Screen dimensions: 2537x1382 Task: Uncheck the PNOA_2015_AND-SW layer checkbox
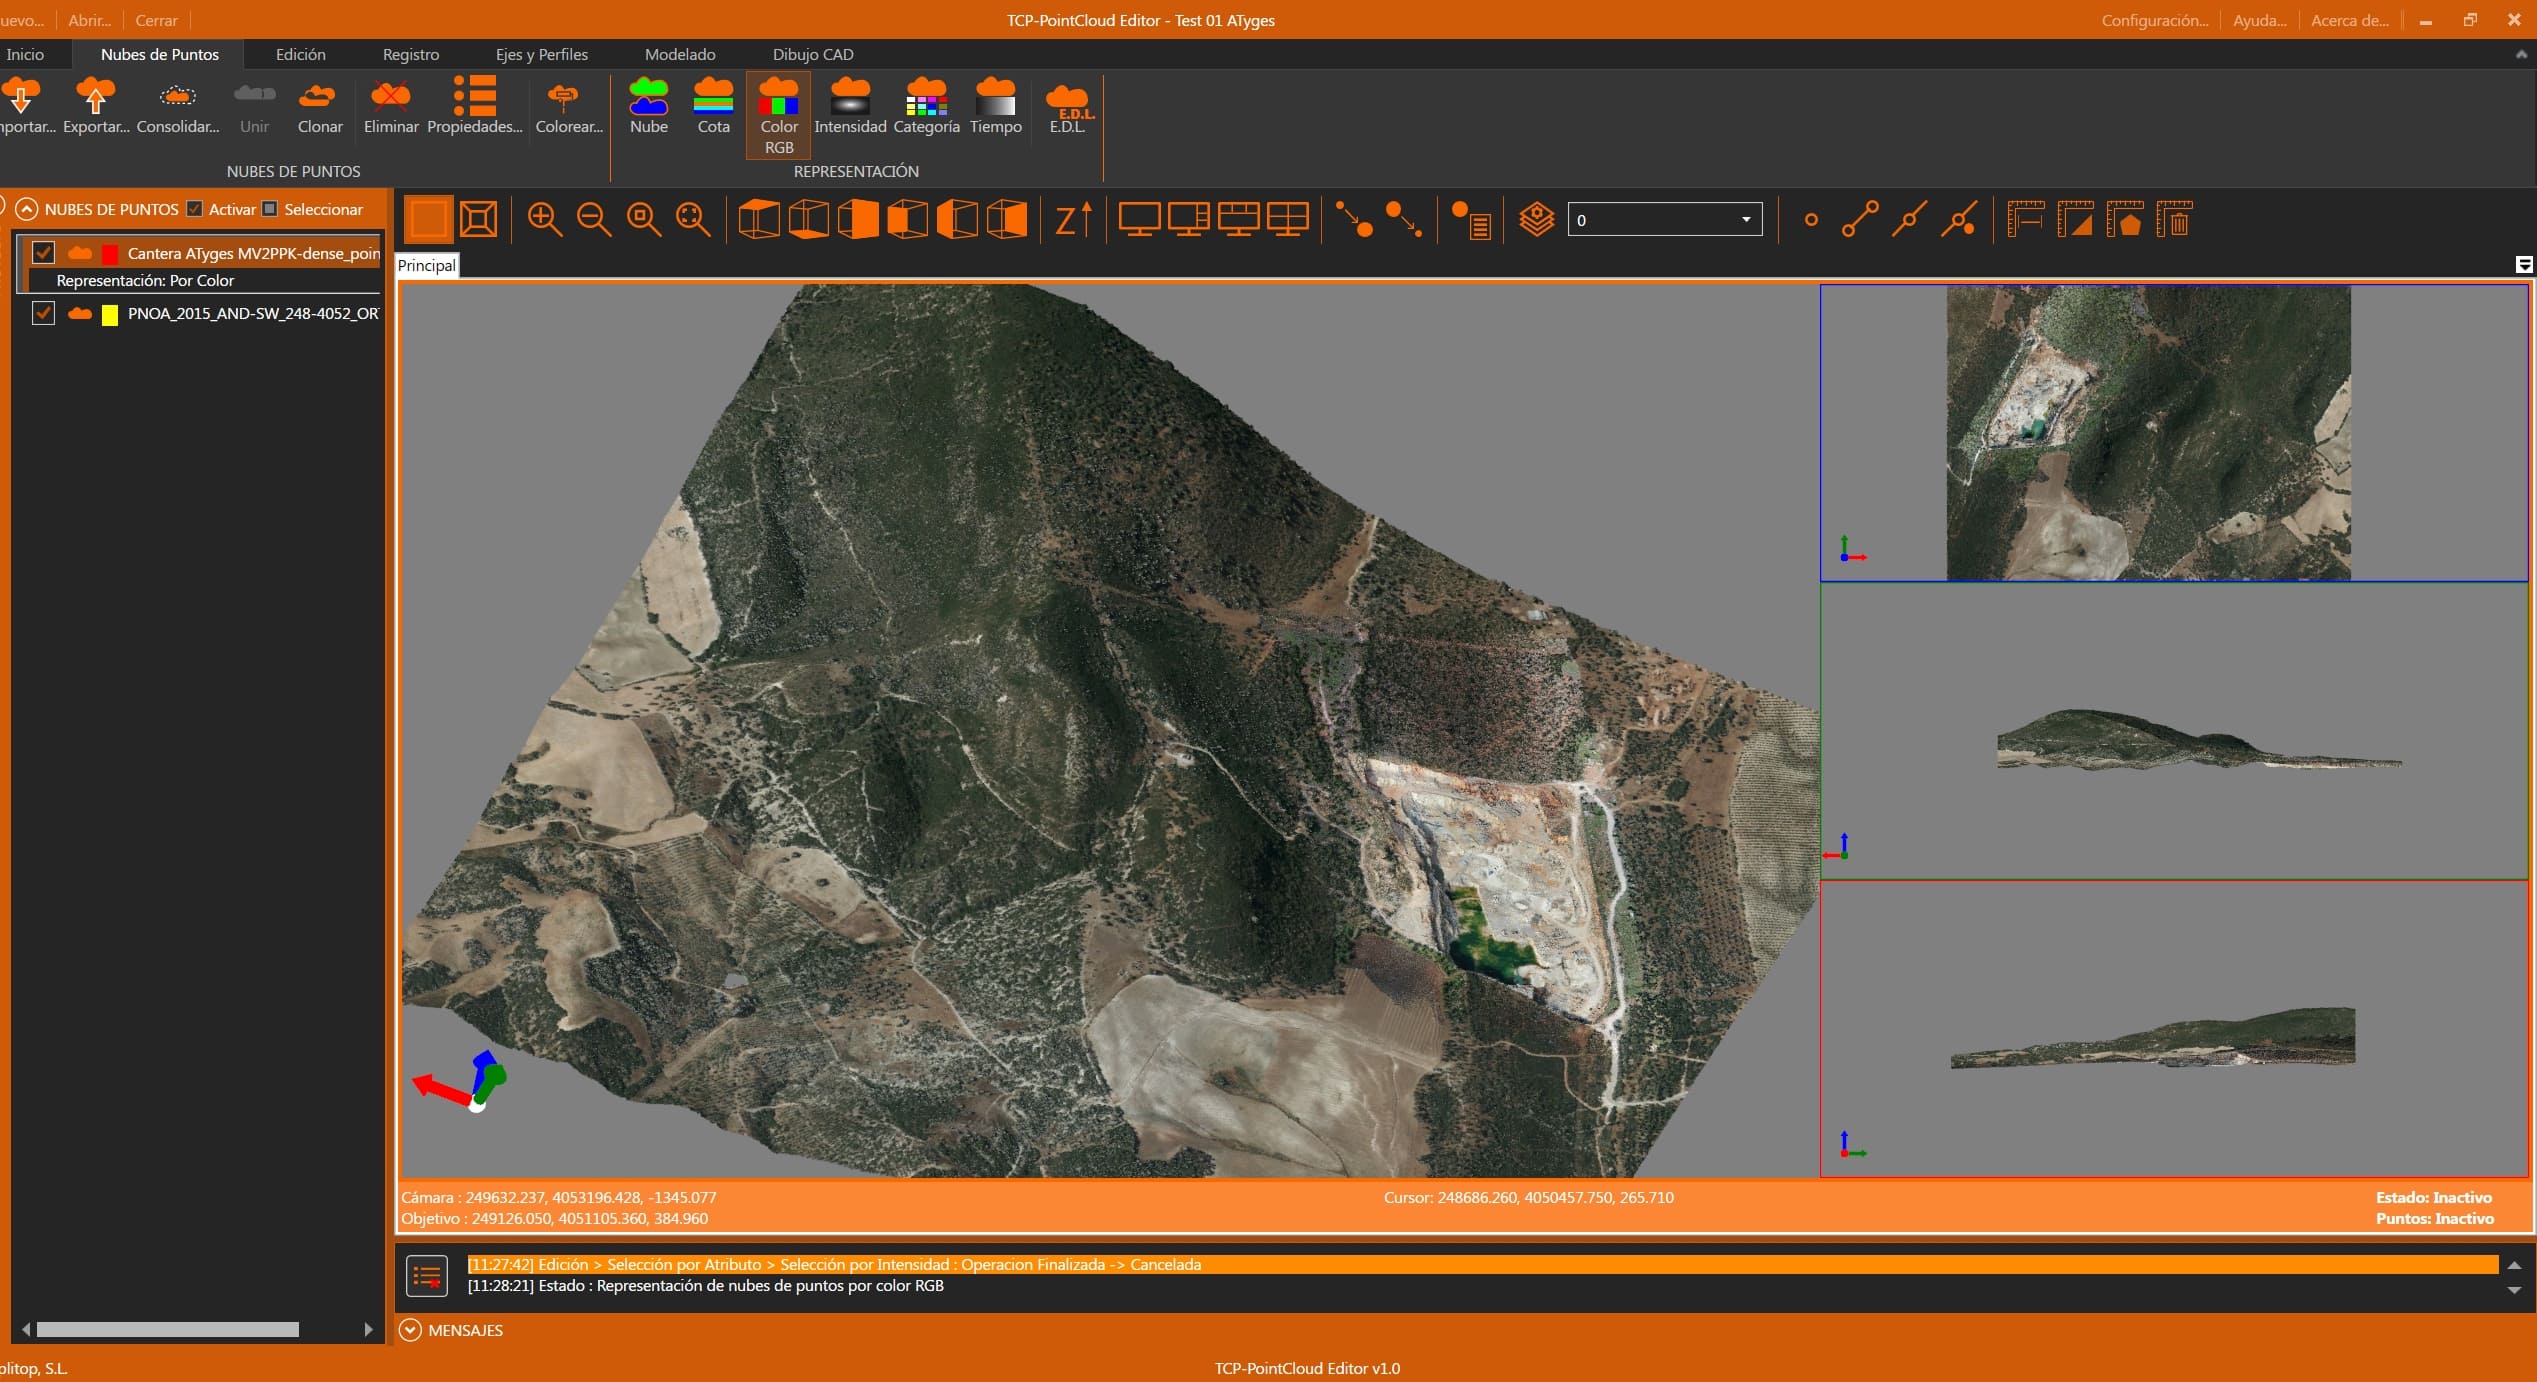point(43,313)
